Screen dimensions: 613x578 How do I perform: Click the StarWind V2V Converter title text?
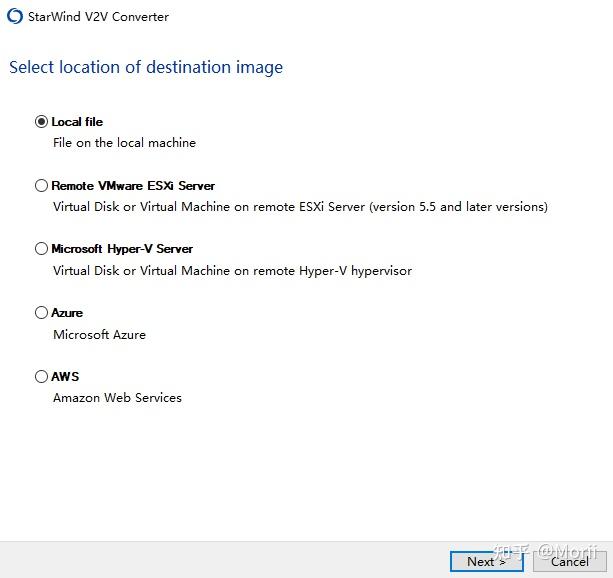point(98,17)
